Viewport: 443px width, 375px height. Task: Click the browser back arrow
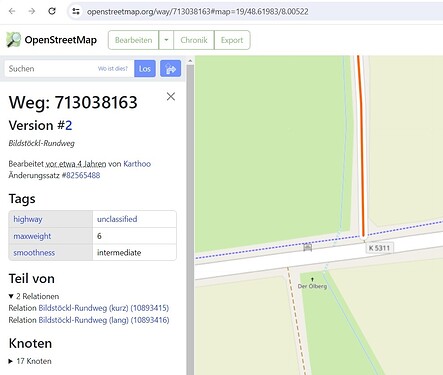pos(12,11)
